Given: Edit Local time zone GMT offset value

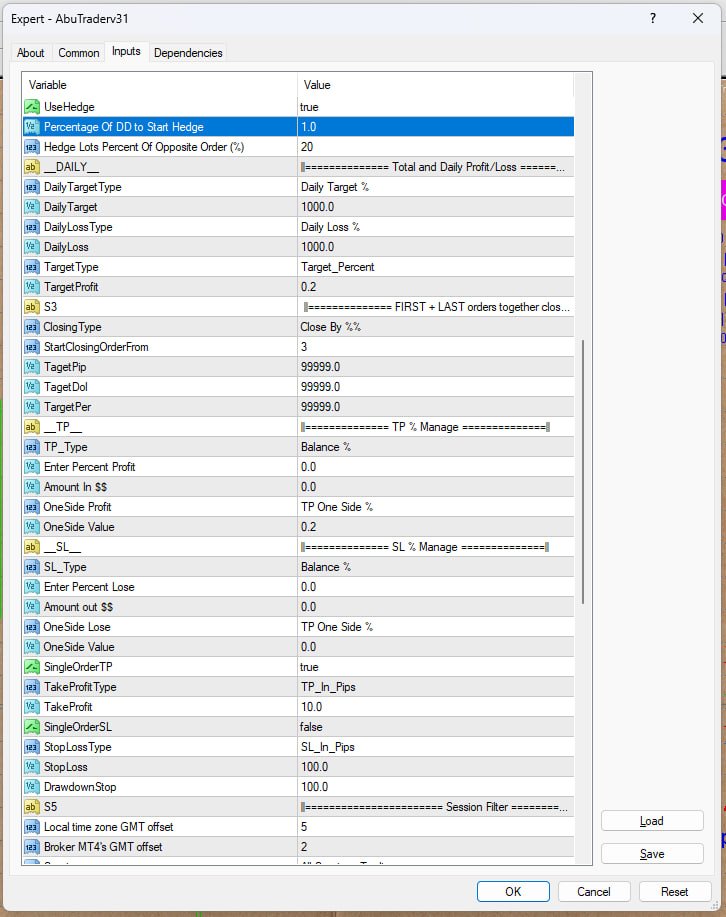Looking at the screenshot, I should (436, 827).
